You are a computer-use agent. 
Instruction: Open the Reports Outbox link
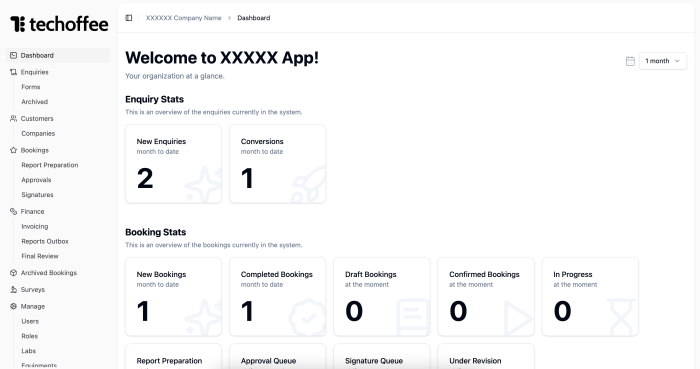point(45,241)
